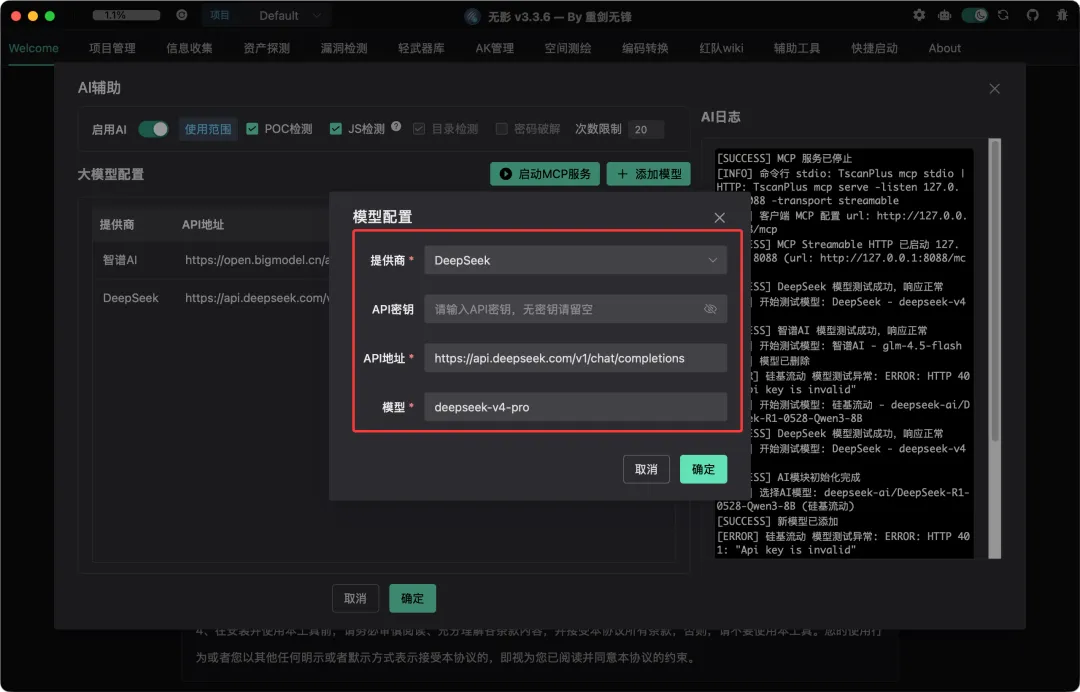Click the 添加模型 button
Viewport: 1080px width, 692px height.
tap(648, 174)
